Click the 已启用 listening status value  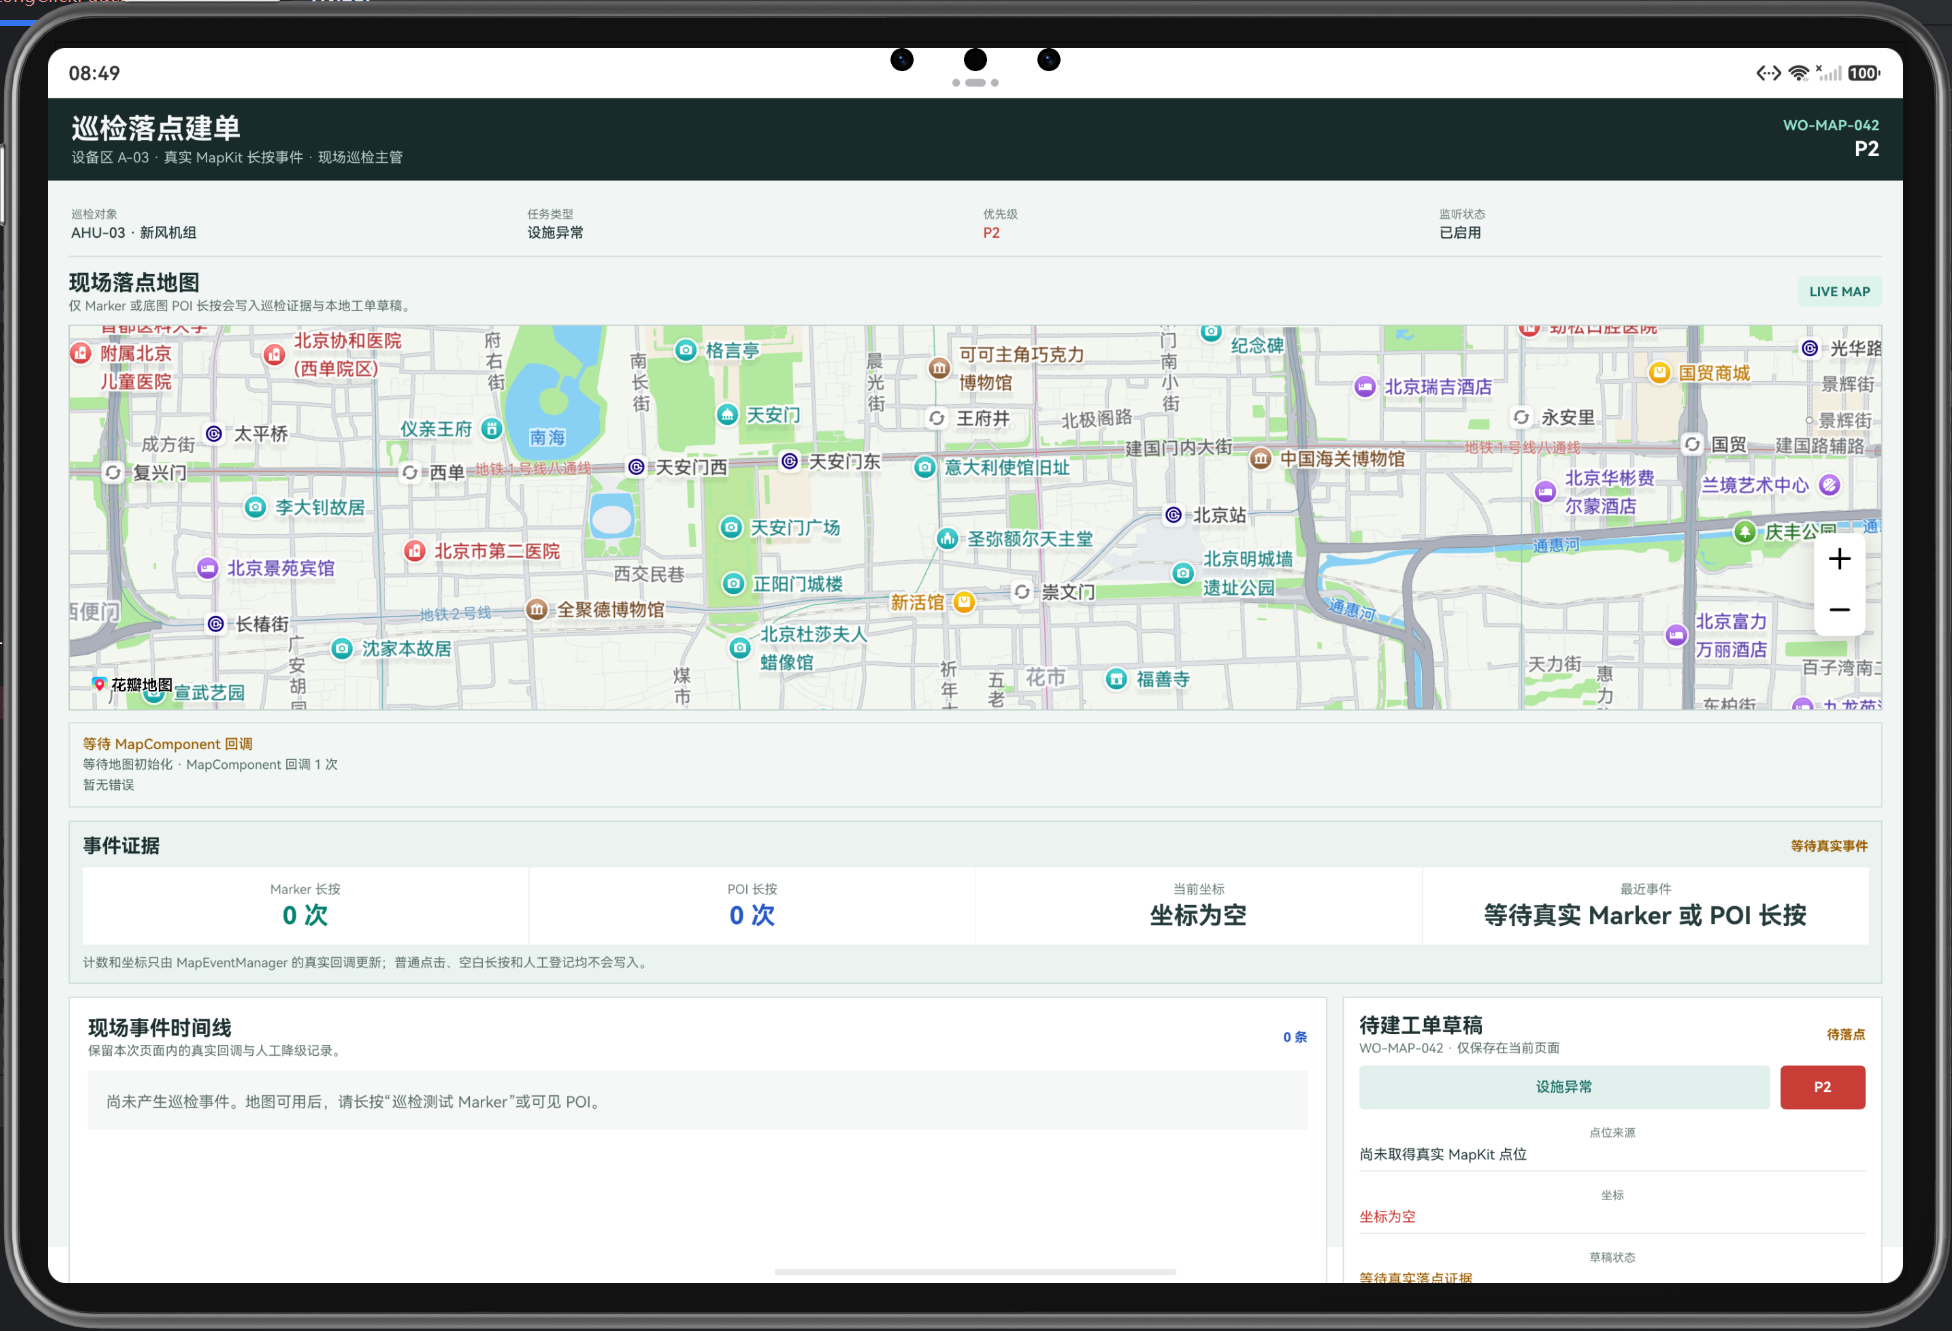[1460, 233]
